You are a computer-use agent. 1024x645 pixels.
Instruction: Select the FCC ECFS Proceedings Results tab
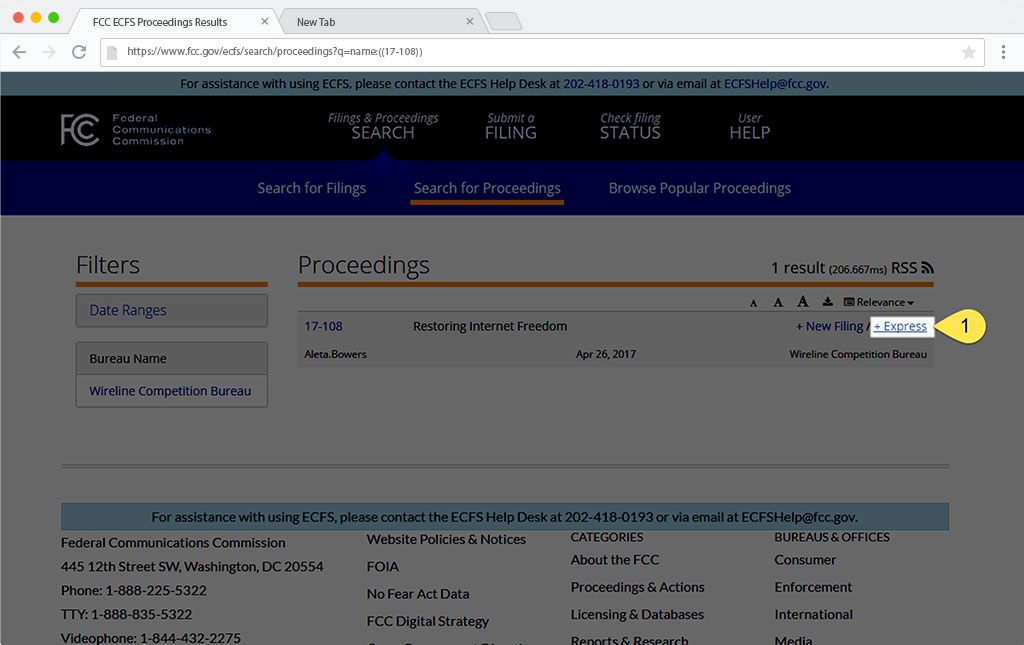tap(171, 22)
